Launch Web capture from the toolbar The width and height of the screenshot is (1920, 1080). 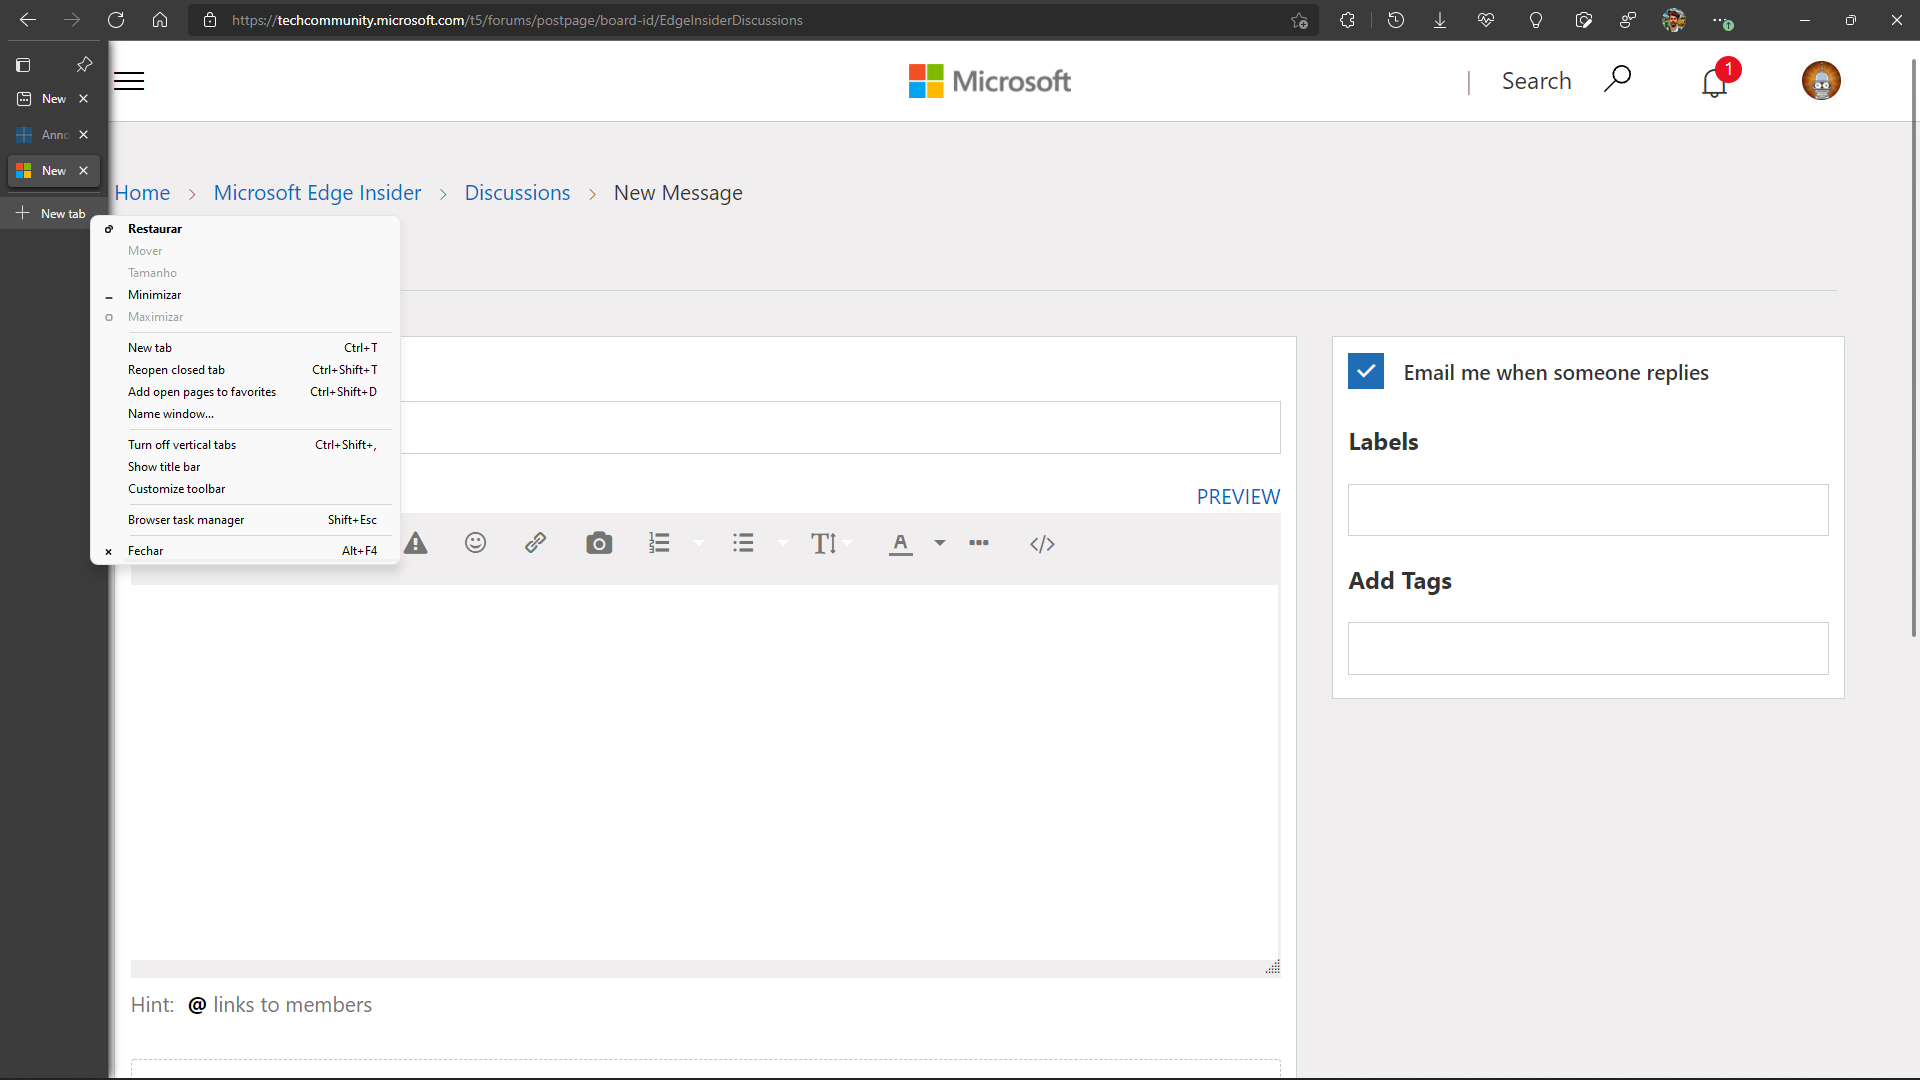1585,20
